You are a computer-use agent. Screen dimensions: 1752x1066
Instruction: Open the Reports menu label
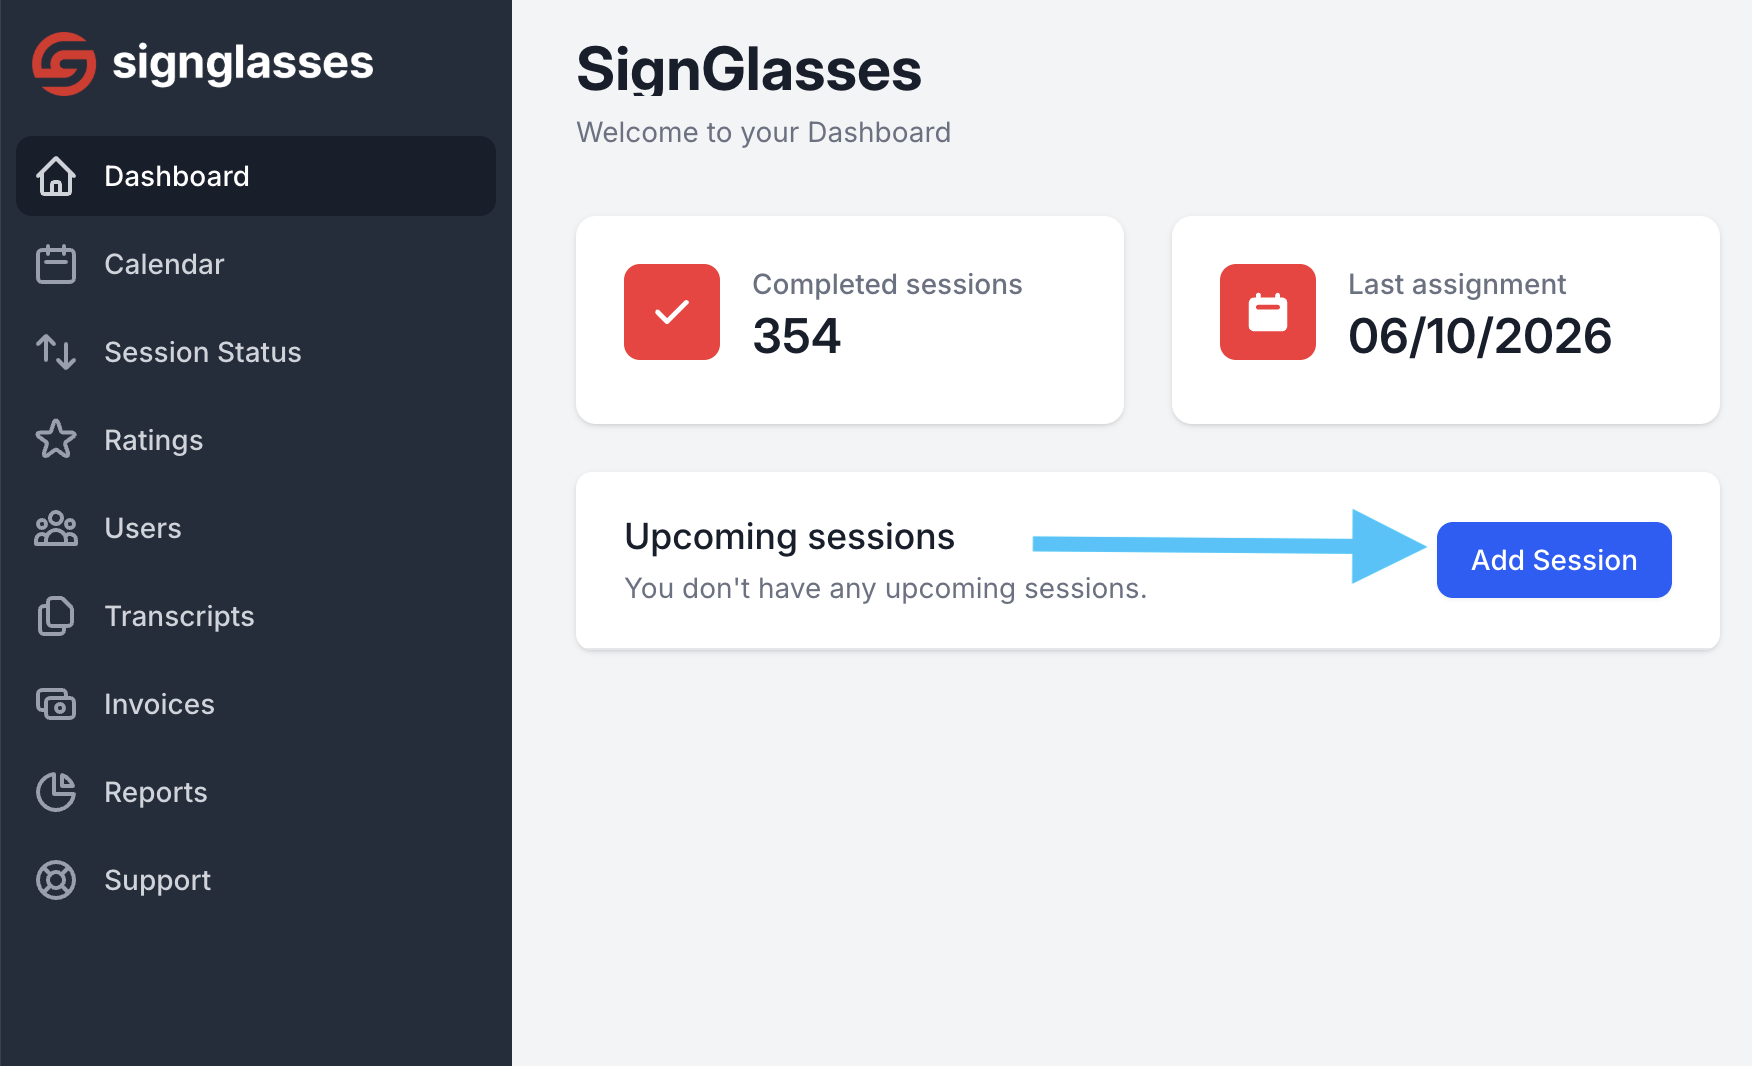pos(156,792)
